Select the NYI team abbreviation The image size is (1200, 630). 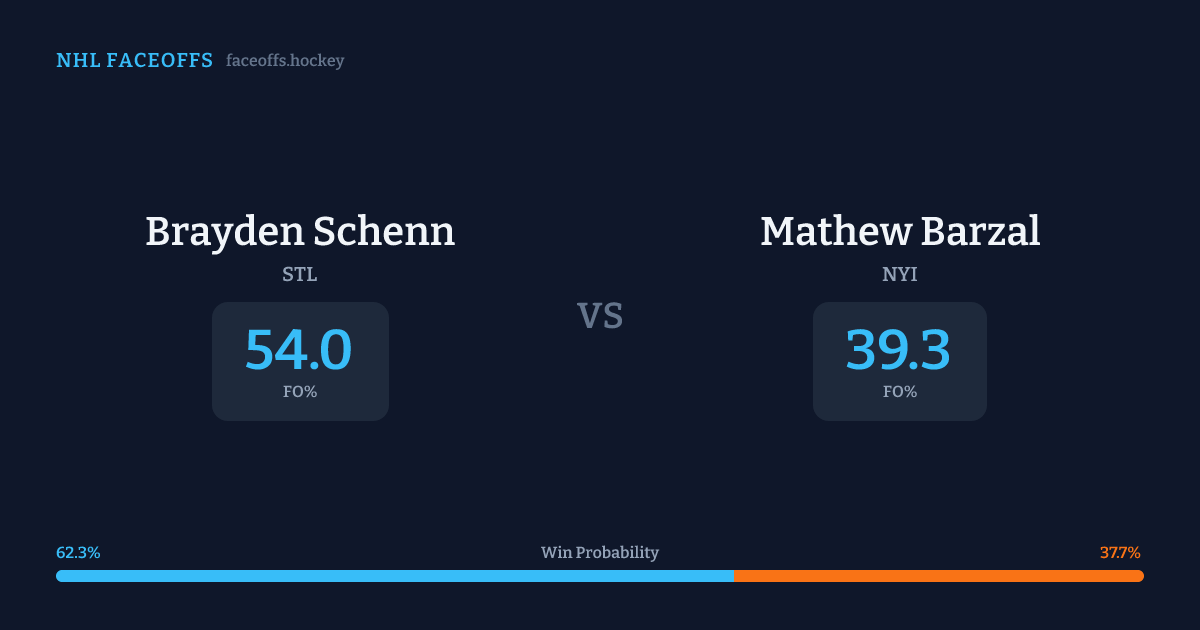(900, 274)
